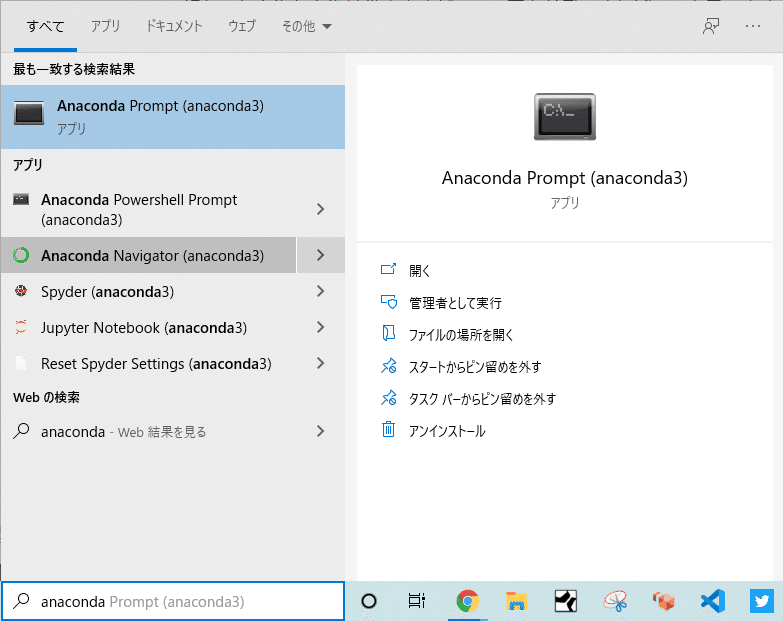The image size is (783, 621).
Task: Select Jupyter Notebook (anaconda3) result
Action: (x=149, y=327)
